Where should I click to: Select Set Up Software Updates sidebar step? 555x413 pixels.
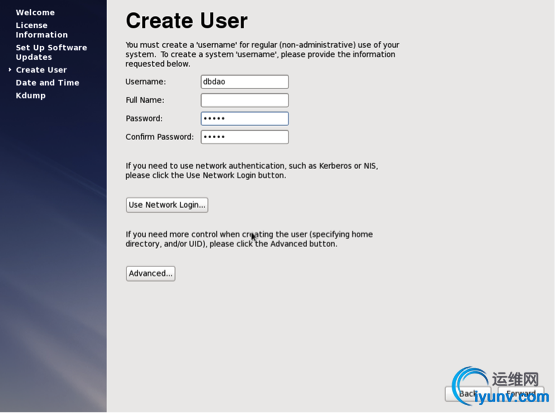[51, 52]
